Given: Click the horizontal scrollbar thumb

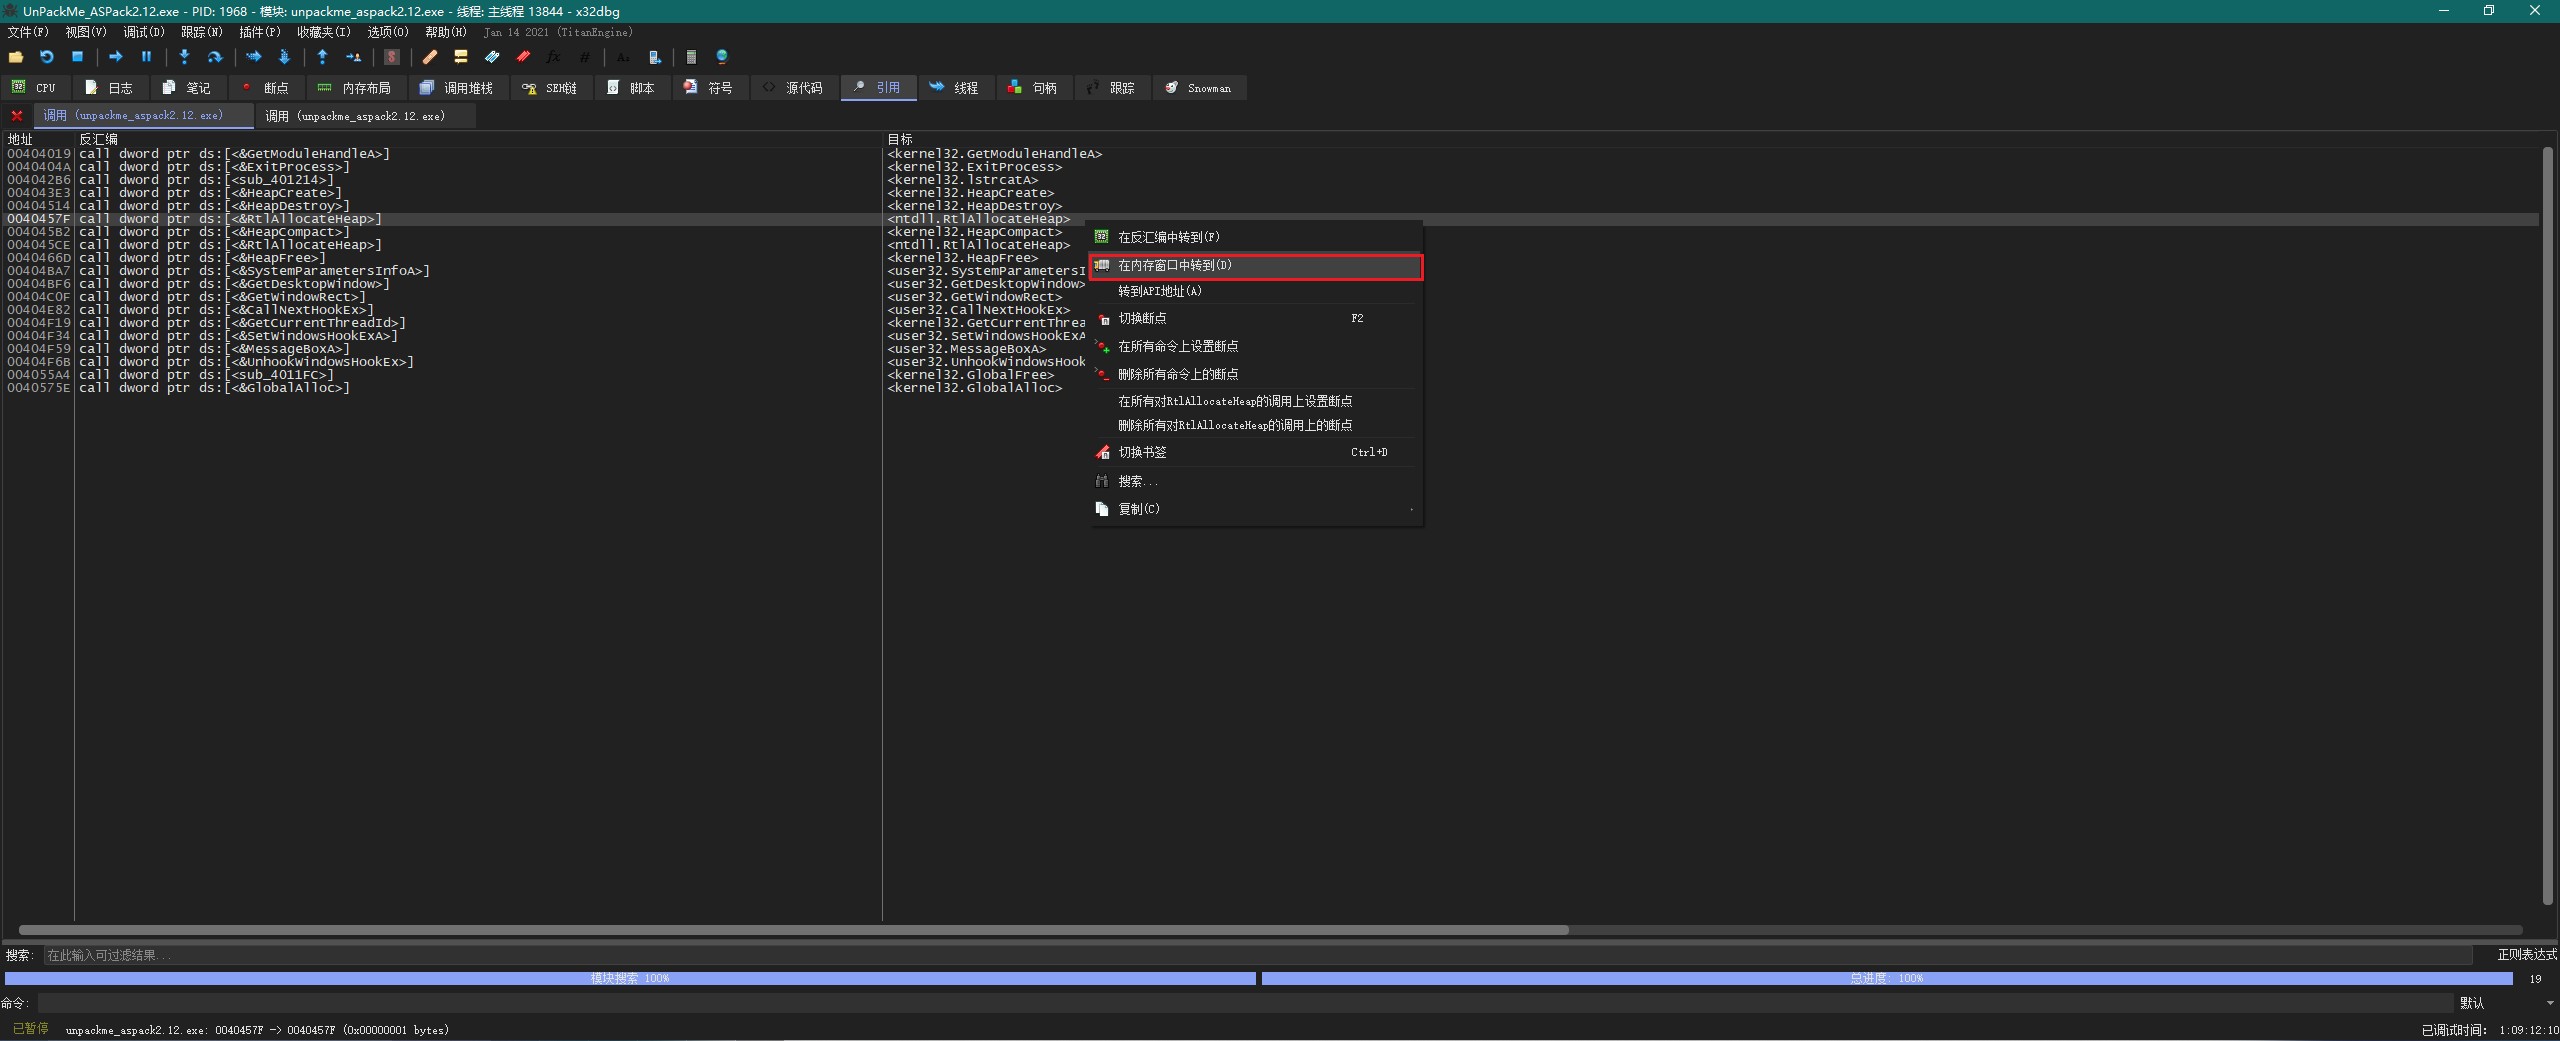Looking at the screenshot, I should (793, 930).
